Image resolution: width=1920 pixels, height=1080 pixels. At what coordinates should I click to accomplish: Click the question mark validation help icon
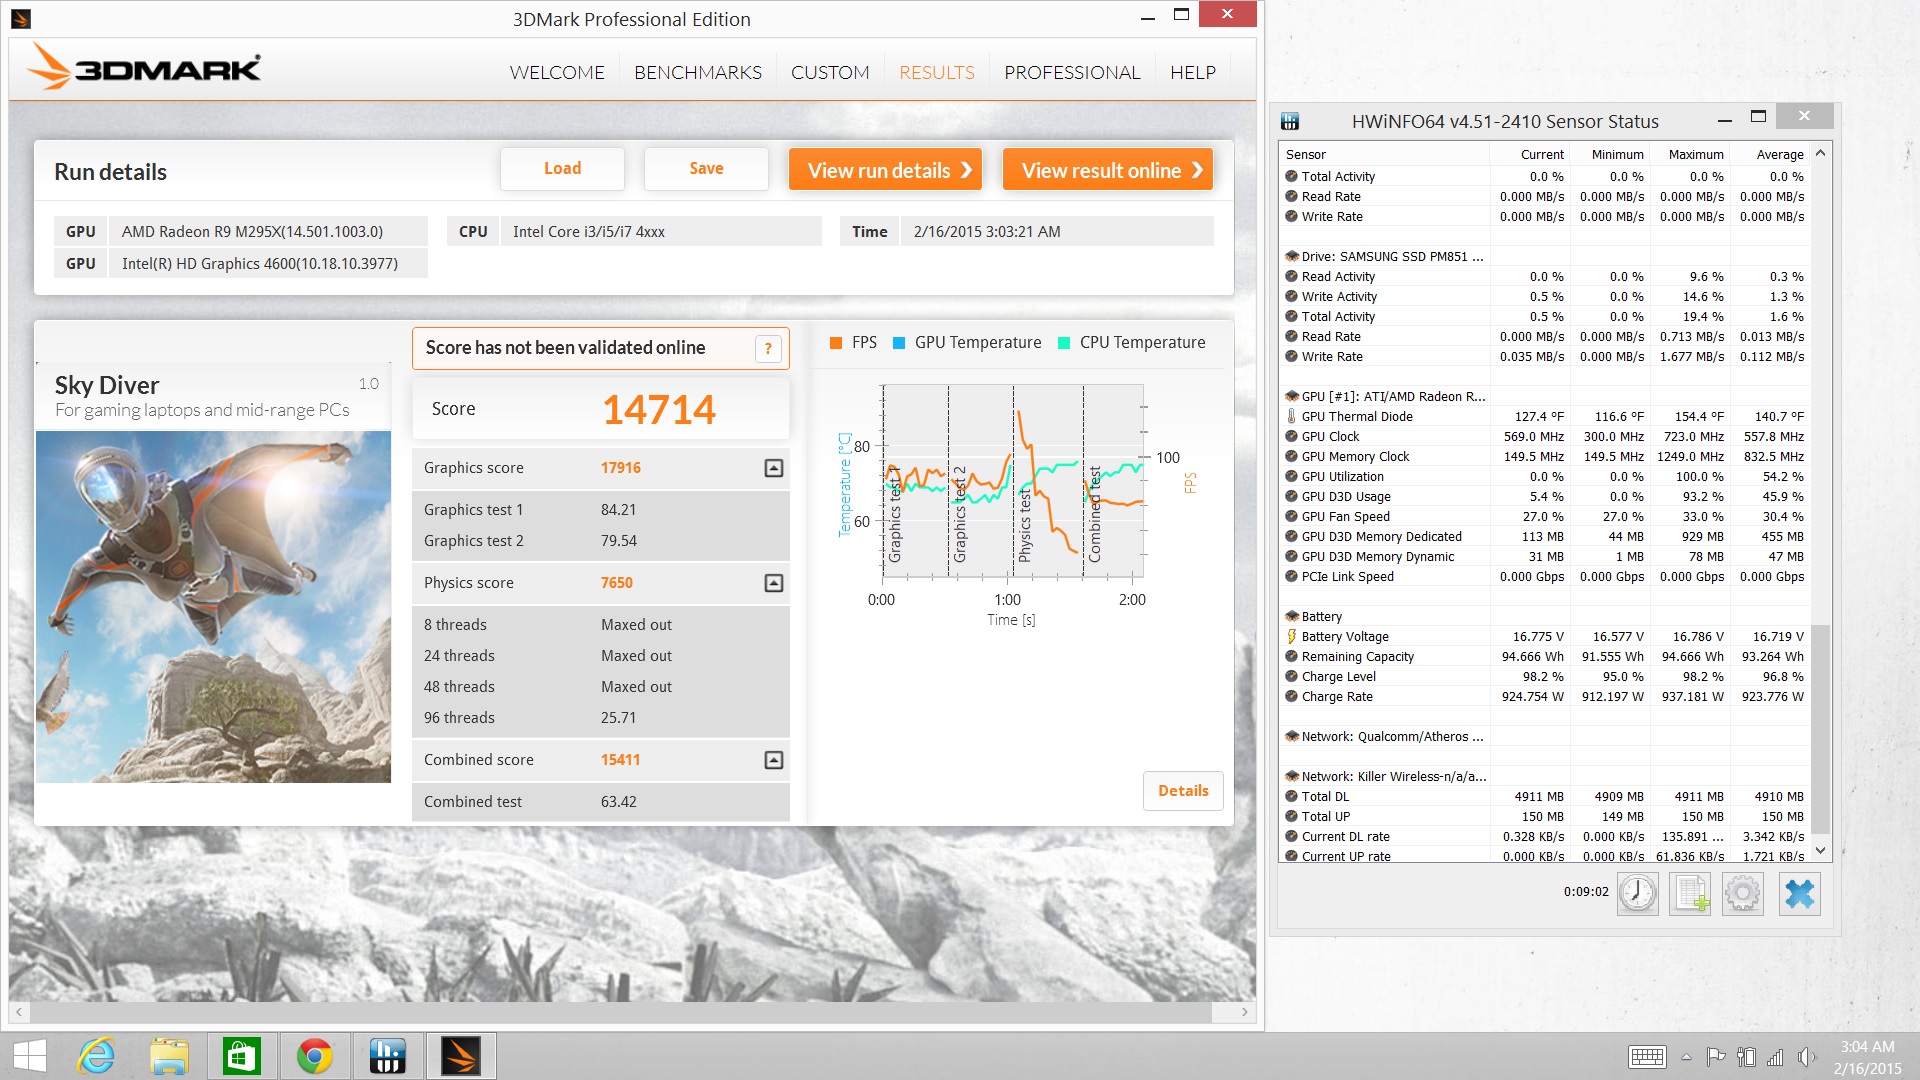[x=768, y=348]
